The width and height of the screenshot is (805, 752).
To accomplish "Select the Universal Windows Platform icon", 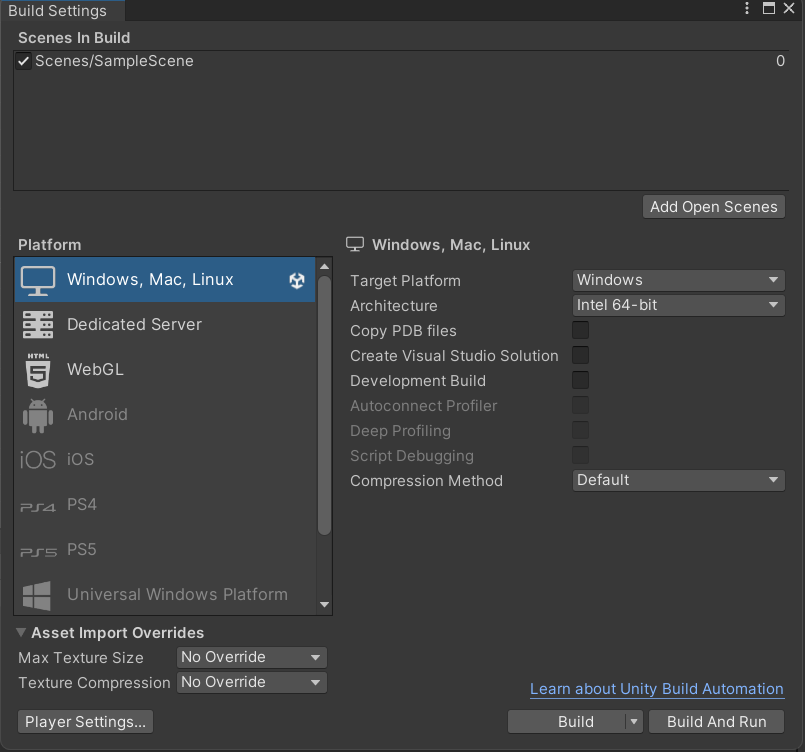I will coord(36,594).
